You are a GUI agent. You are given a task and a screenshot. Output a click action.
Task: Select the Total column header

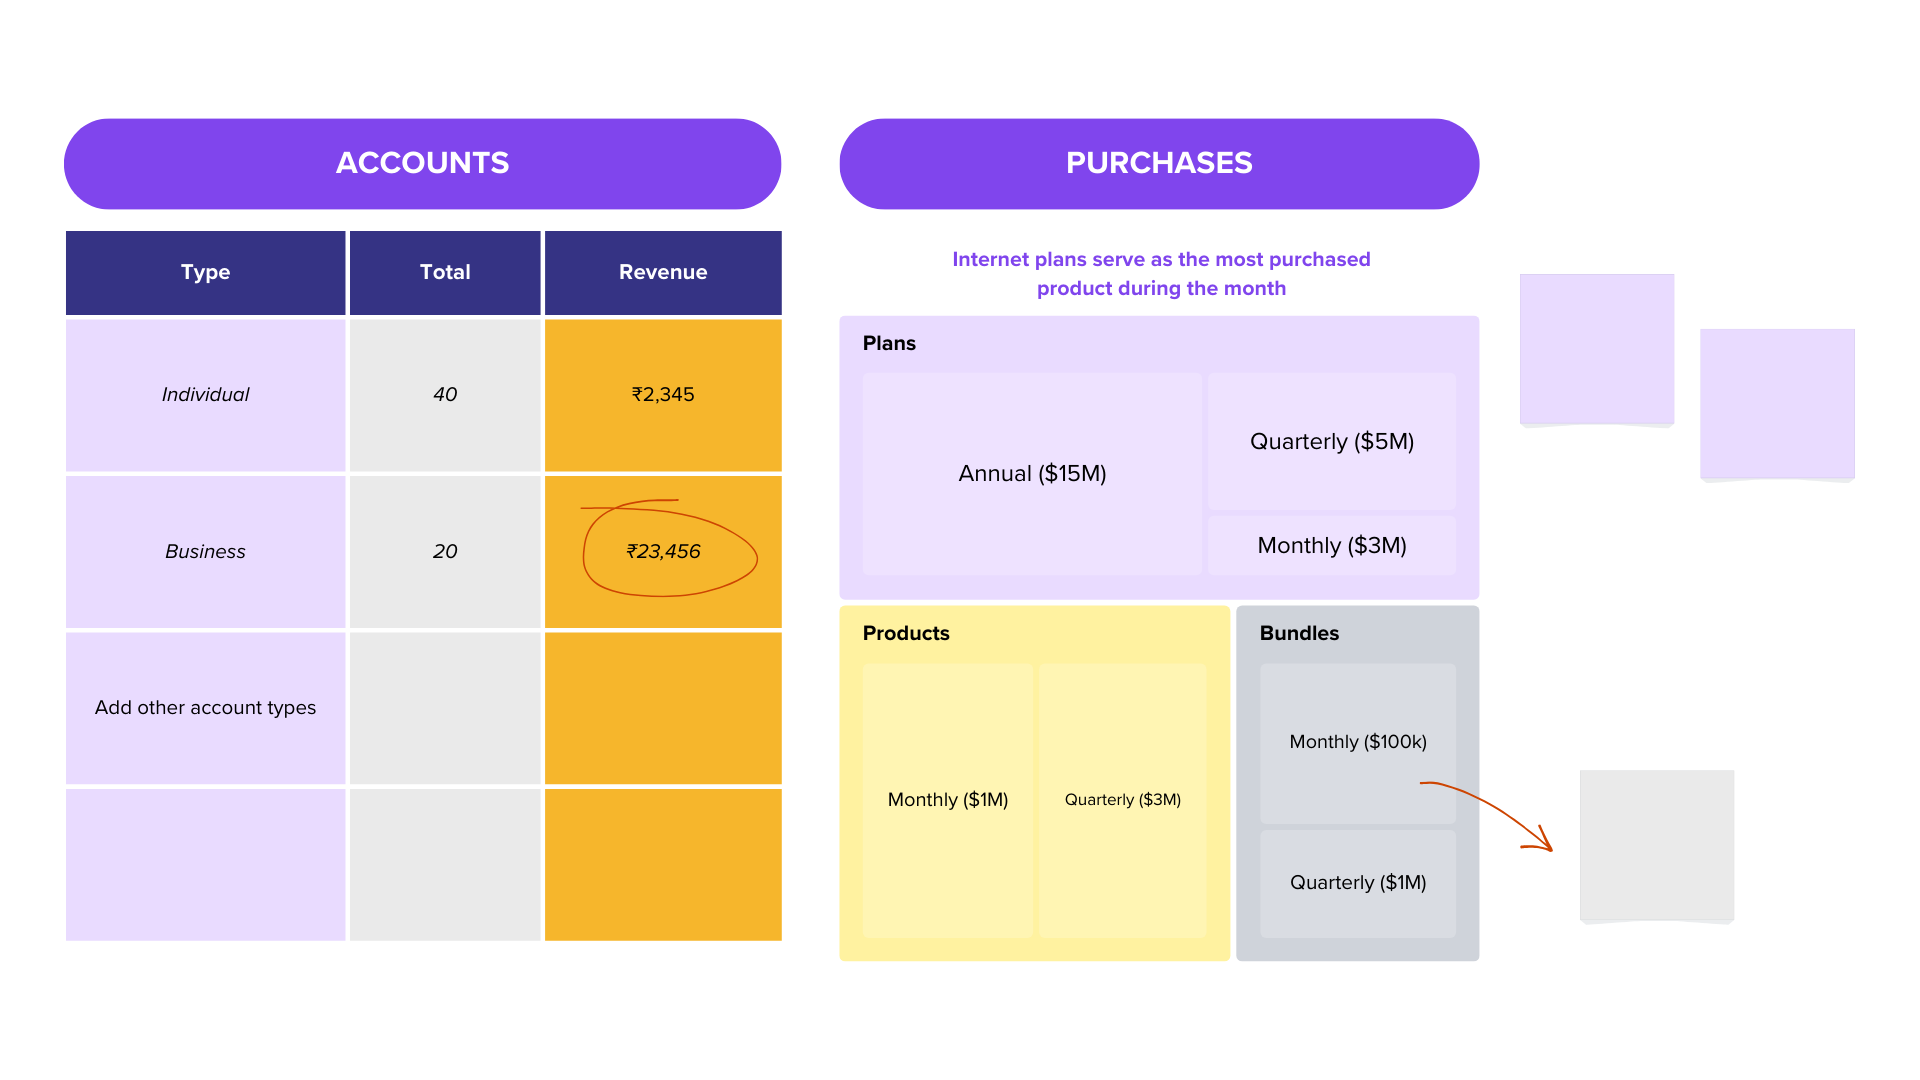[x=445, y=272]
